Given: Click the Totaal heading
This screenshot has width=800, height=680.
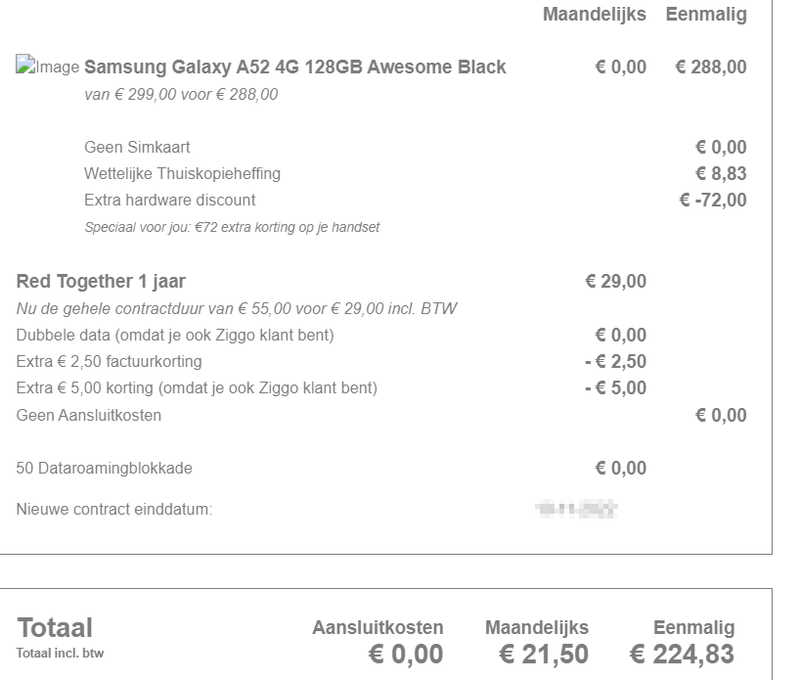Looking at the screenshot, I should click(x=55, y=628).
